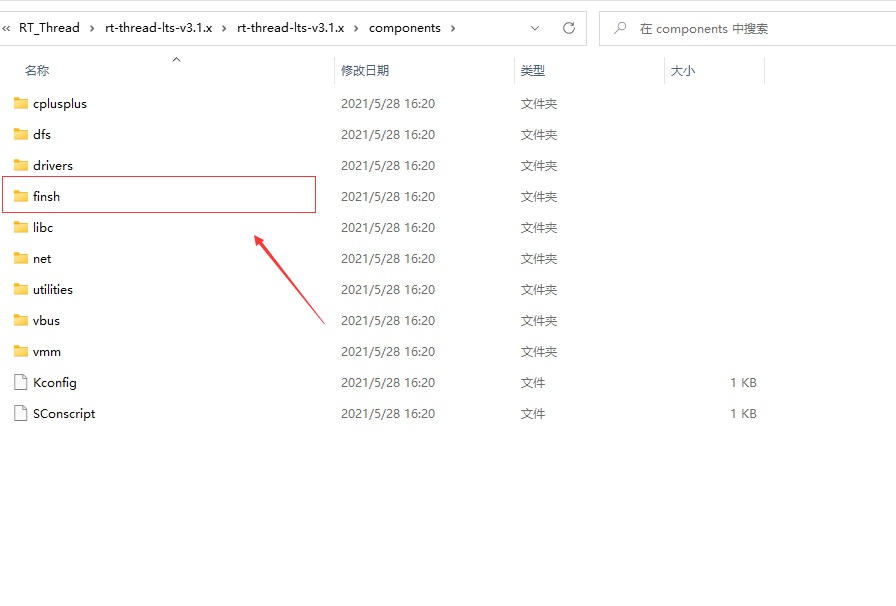Open the address bar history dropdown
The image size is (896, 606).
point(535,28)
